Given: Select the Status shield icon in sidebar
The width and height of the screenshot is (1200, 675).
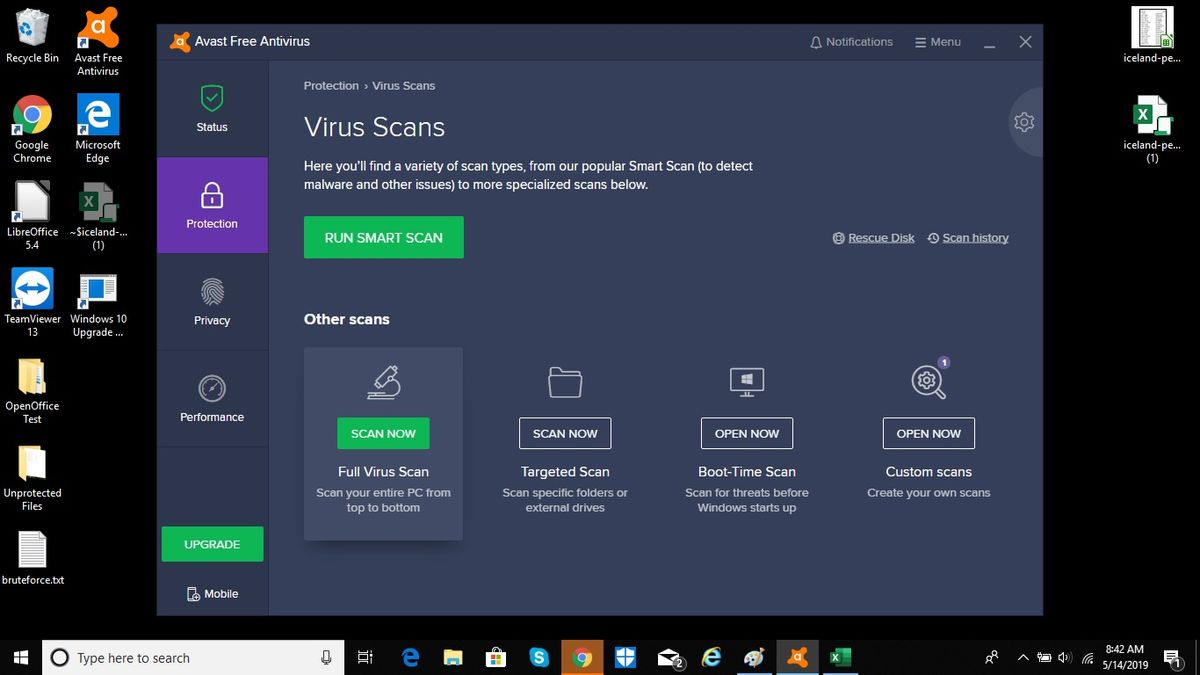Looking at the screenshot, I should click(x=212, y=99).
